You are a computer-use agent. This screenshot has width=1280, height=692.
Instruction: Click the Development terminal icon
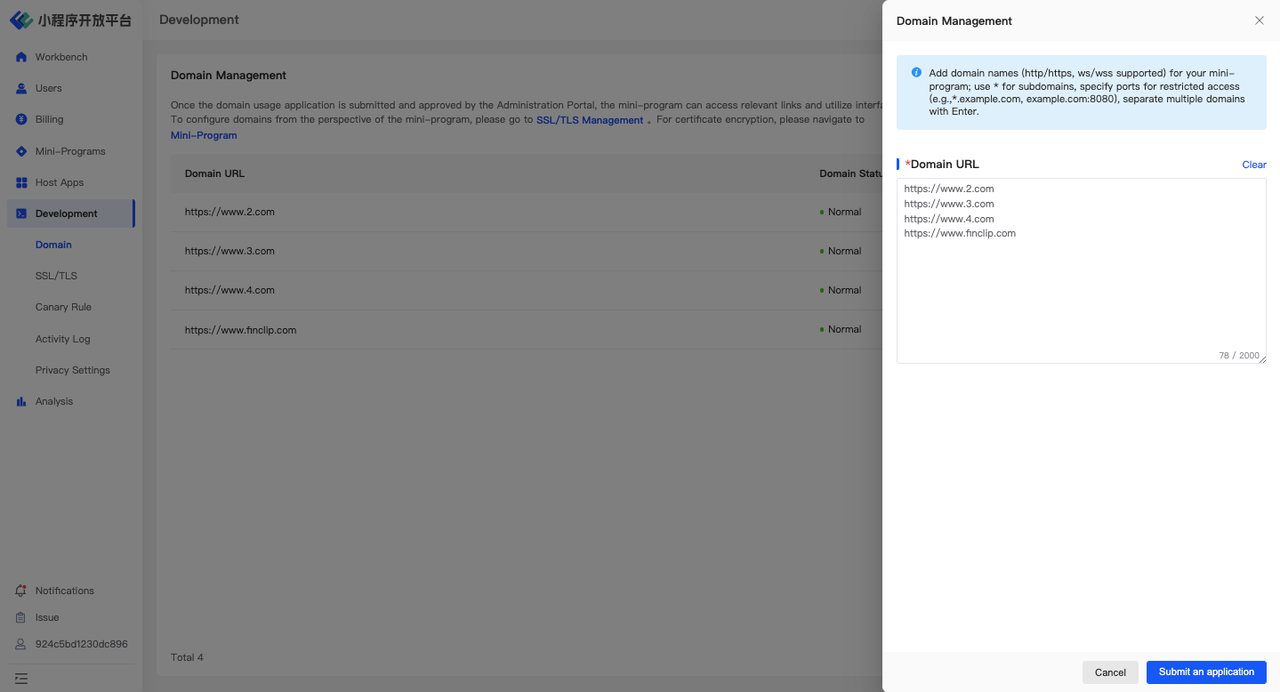pyautogui.click(x=21, y=213)
